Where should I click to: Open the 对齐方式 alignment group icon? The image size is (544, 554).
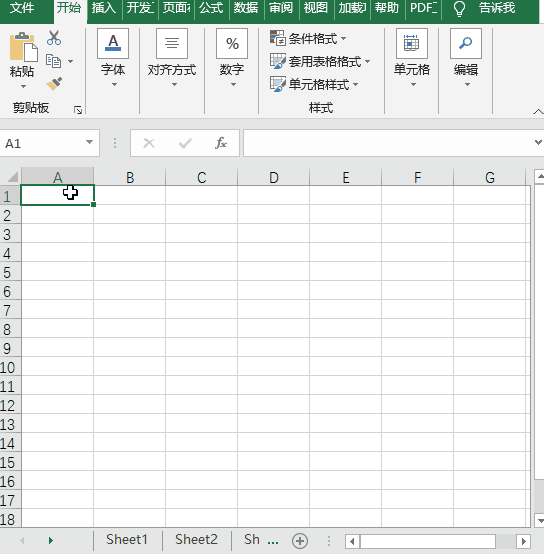click(x=172, y=43)
